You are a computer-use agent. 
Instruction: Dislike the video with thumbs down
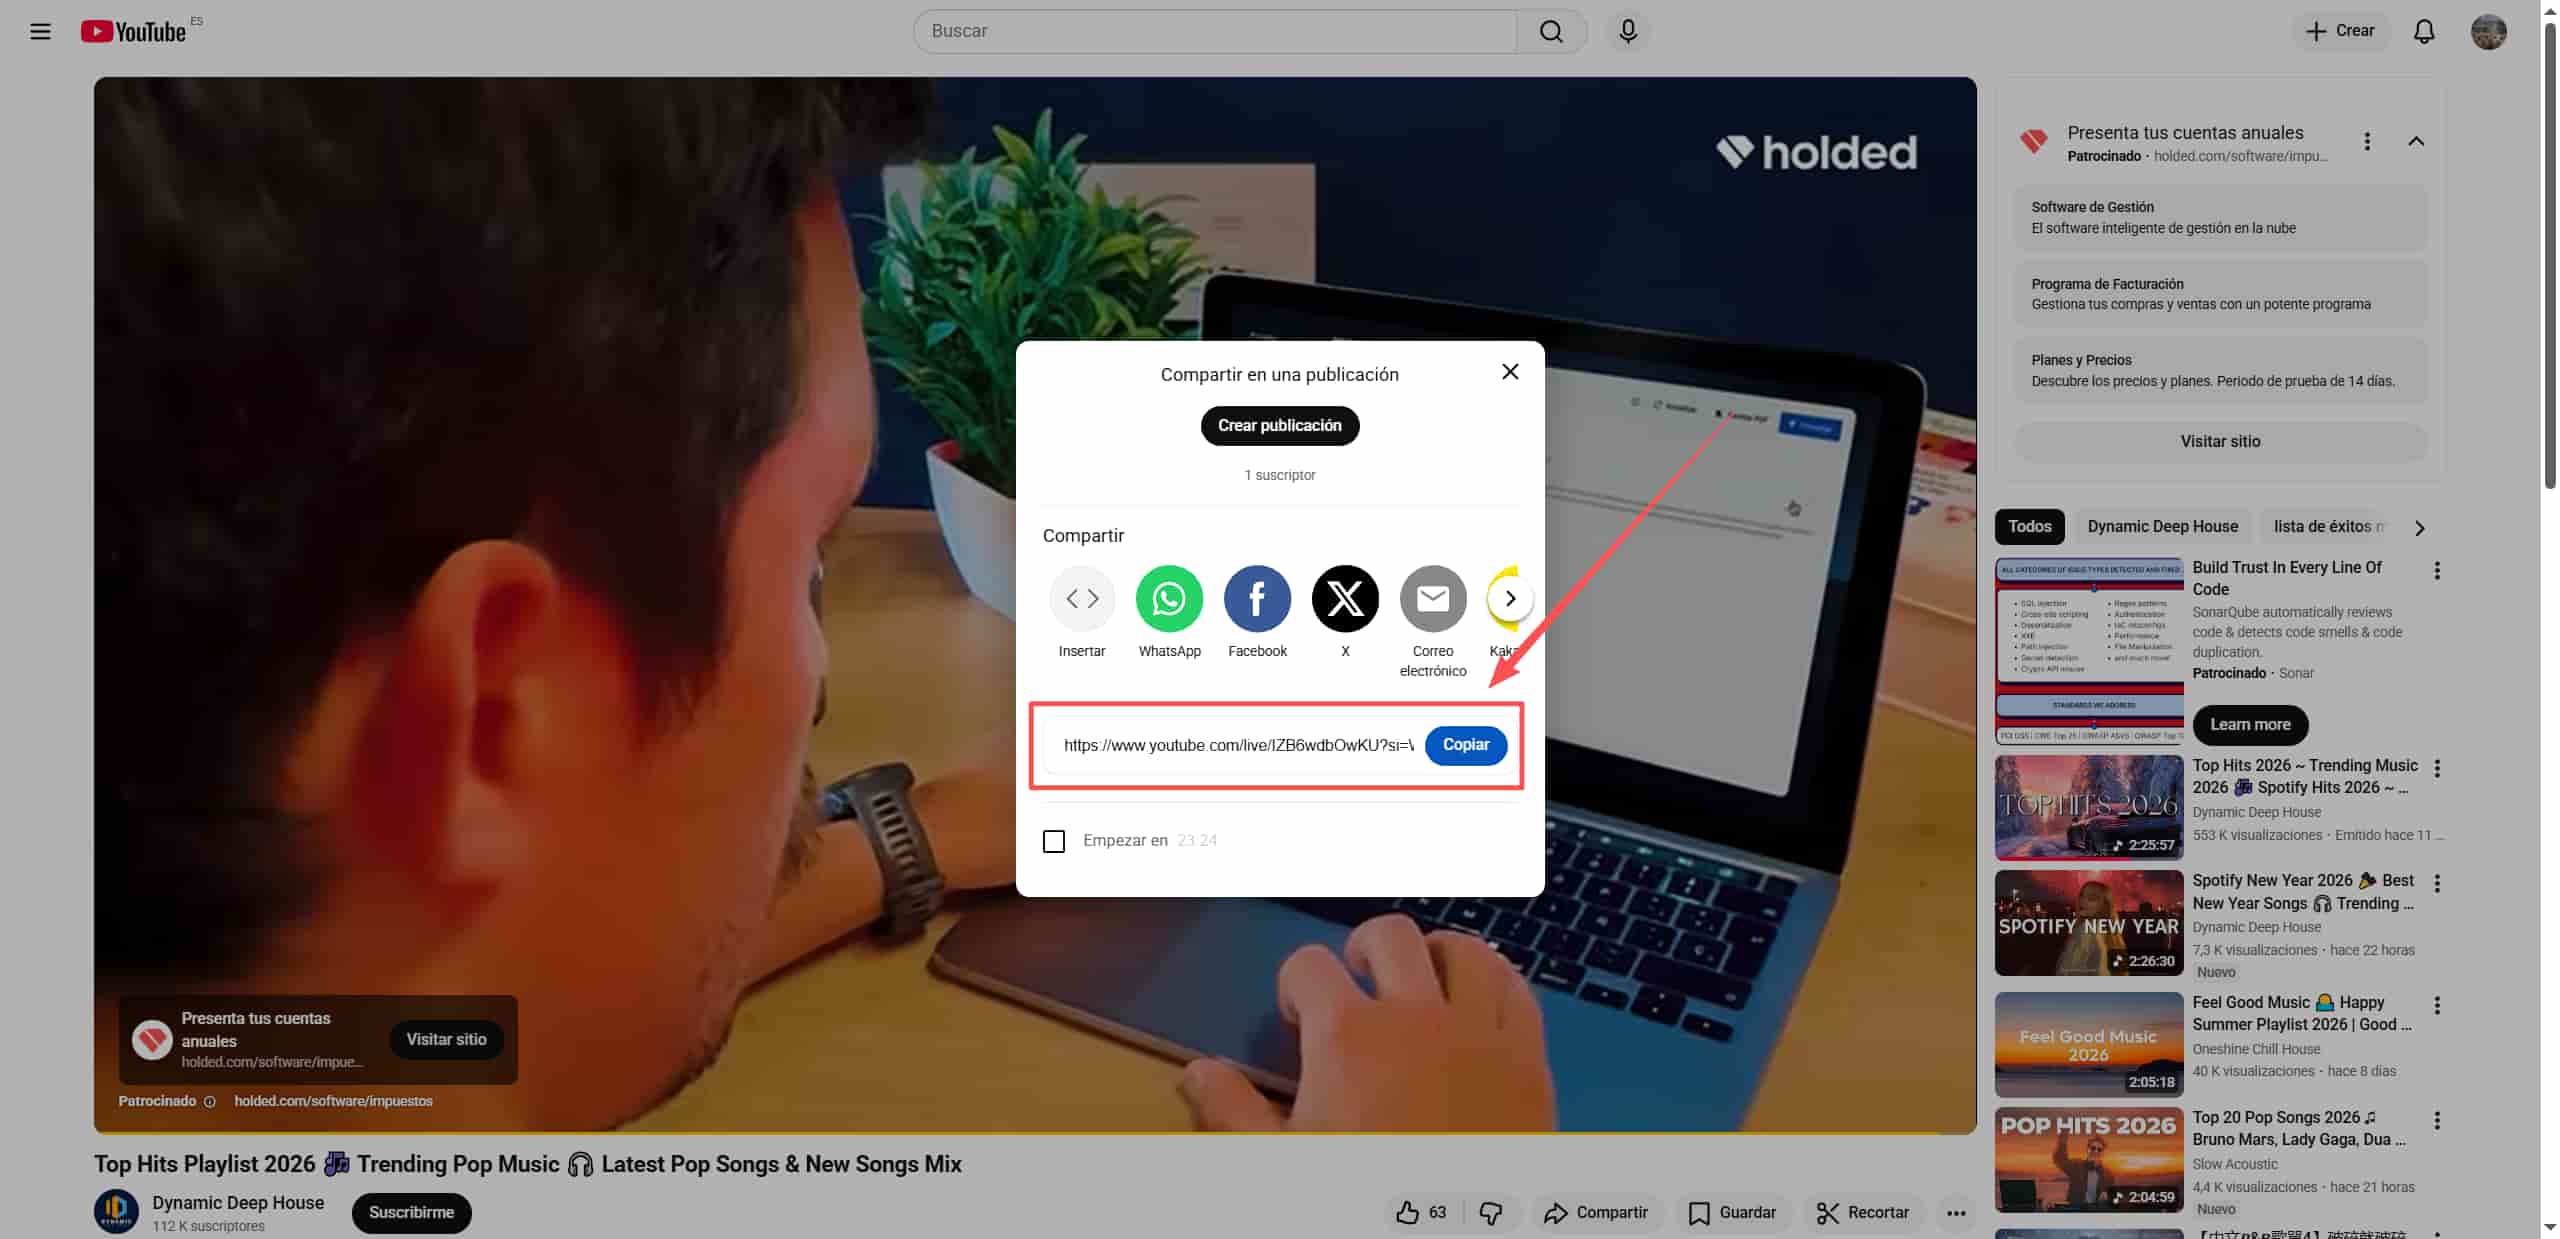(x=1491, y=1212)
